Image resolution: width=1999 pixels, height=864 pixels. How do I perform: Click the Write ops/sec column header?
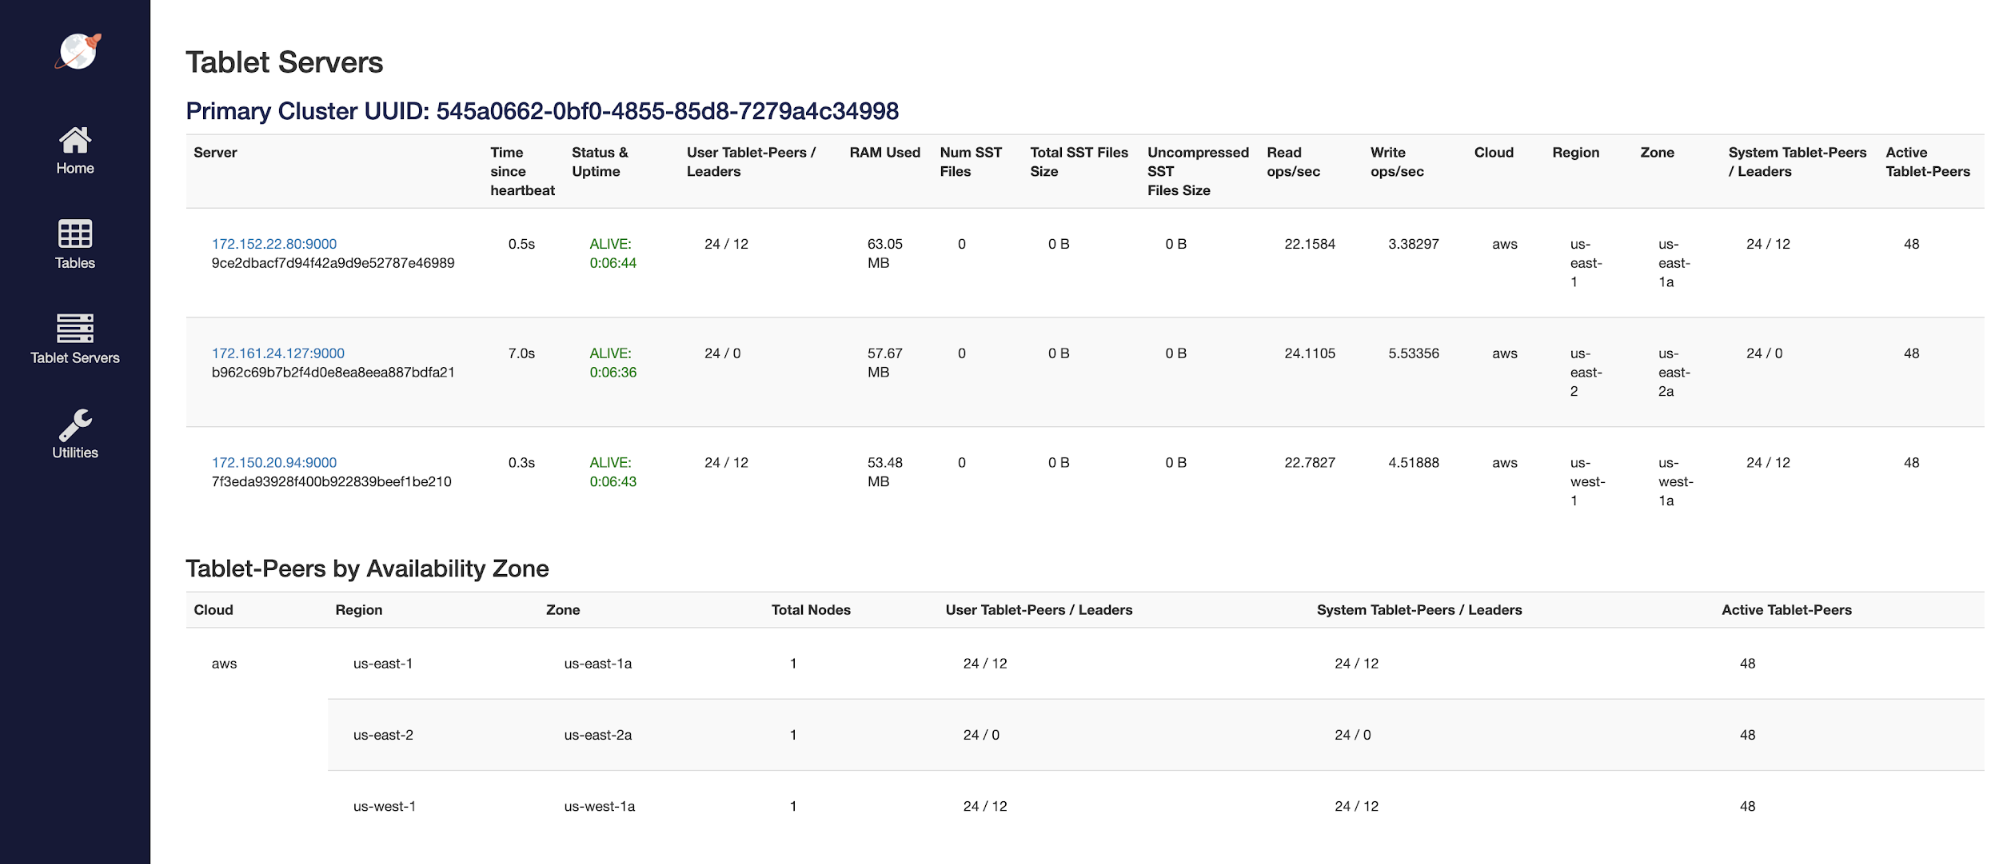tap(1396, 162)
